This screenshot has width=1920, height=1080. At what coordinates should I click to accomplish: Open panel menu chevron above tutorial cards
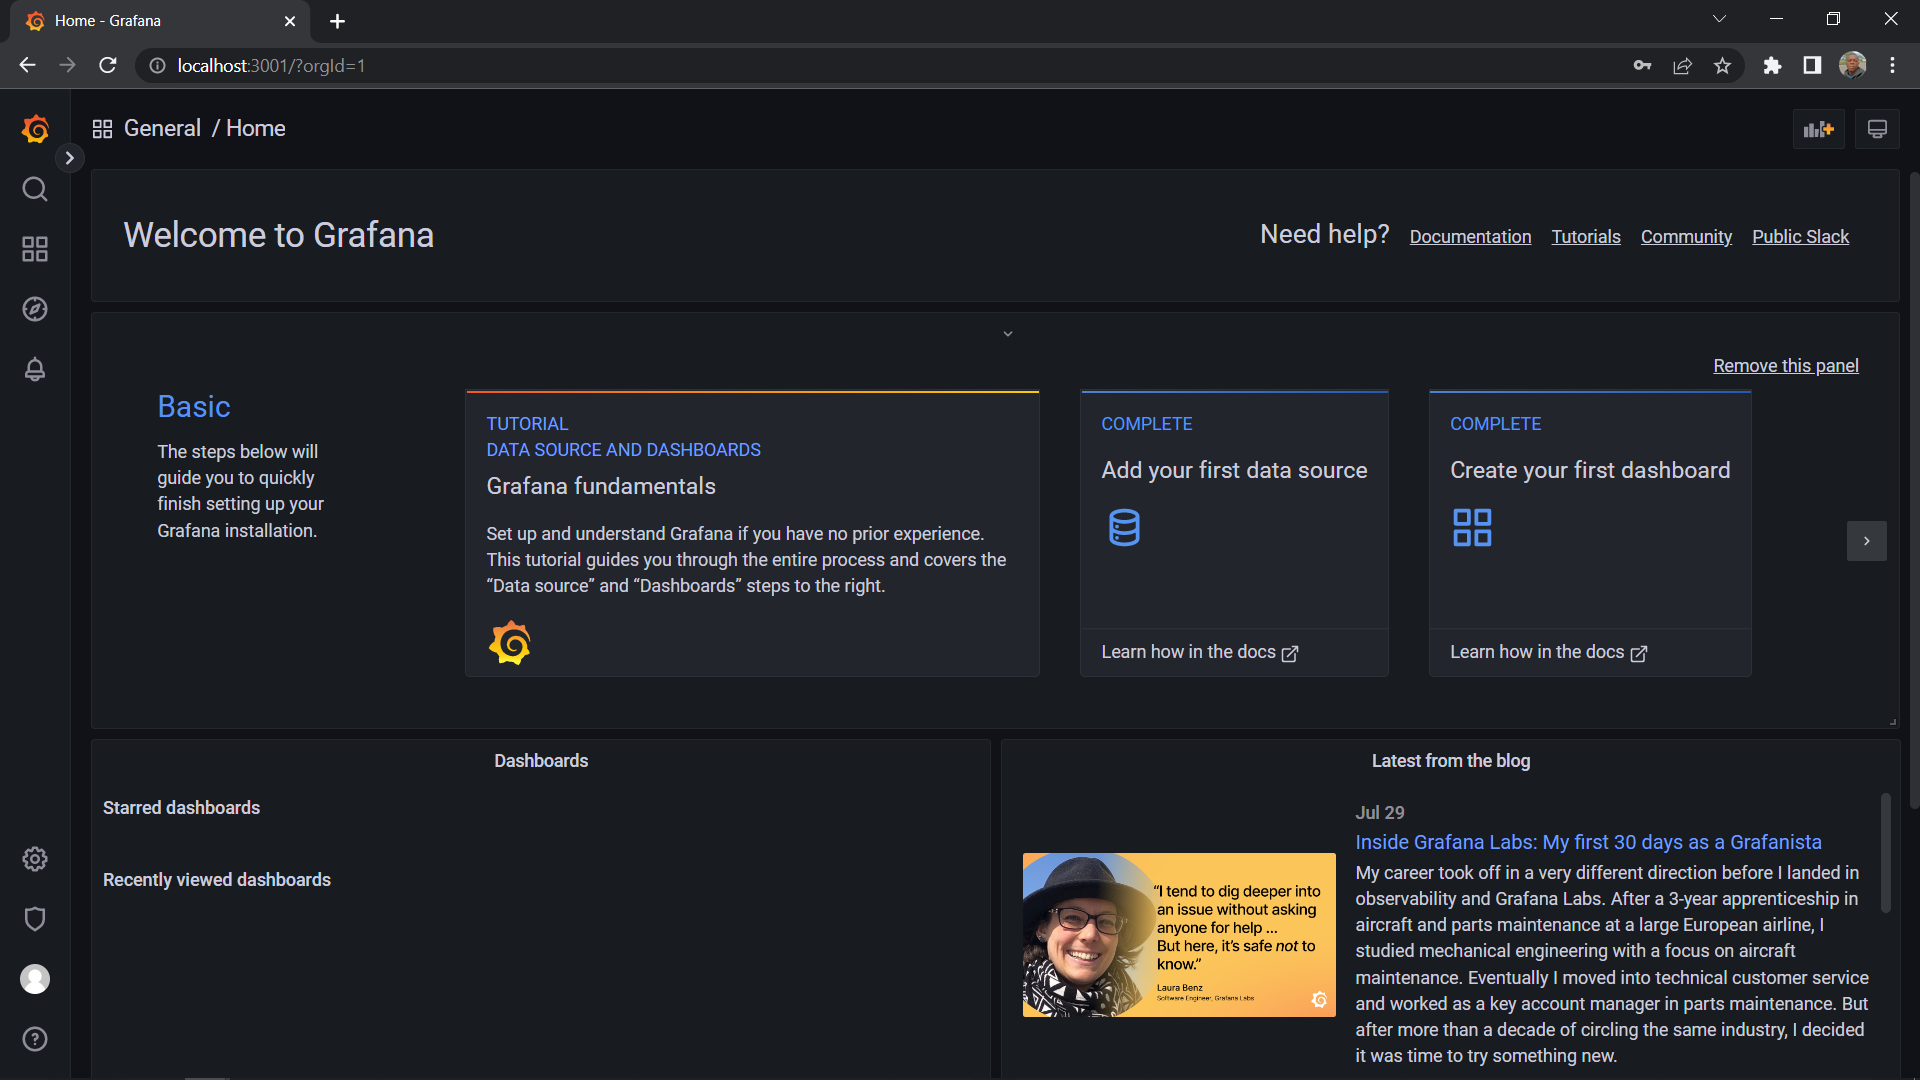1008,334
